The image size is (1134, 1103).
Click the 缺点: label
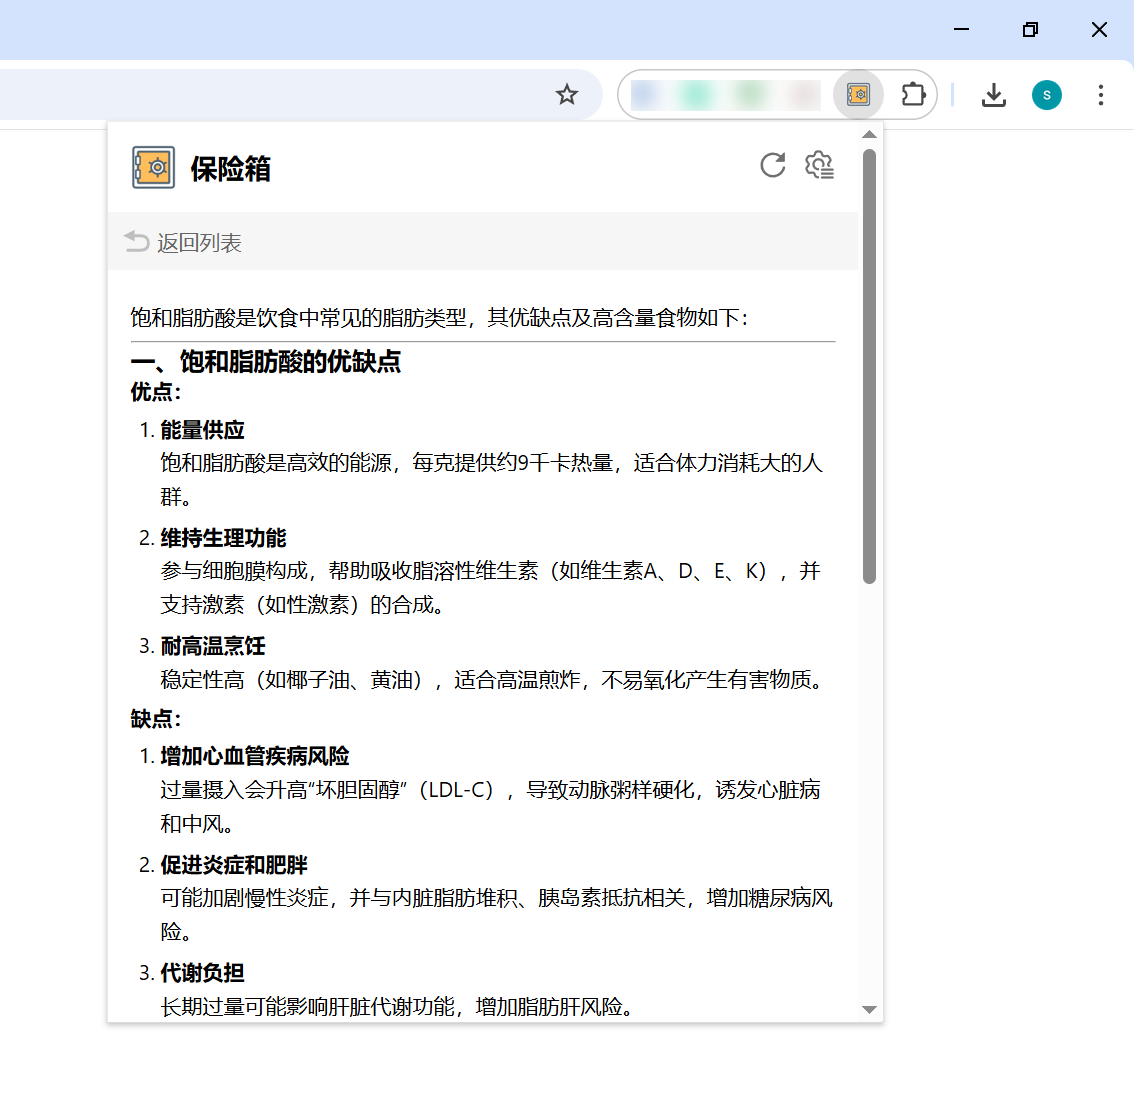pyautogui.click(x=155, y=719)
